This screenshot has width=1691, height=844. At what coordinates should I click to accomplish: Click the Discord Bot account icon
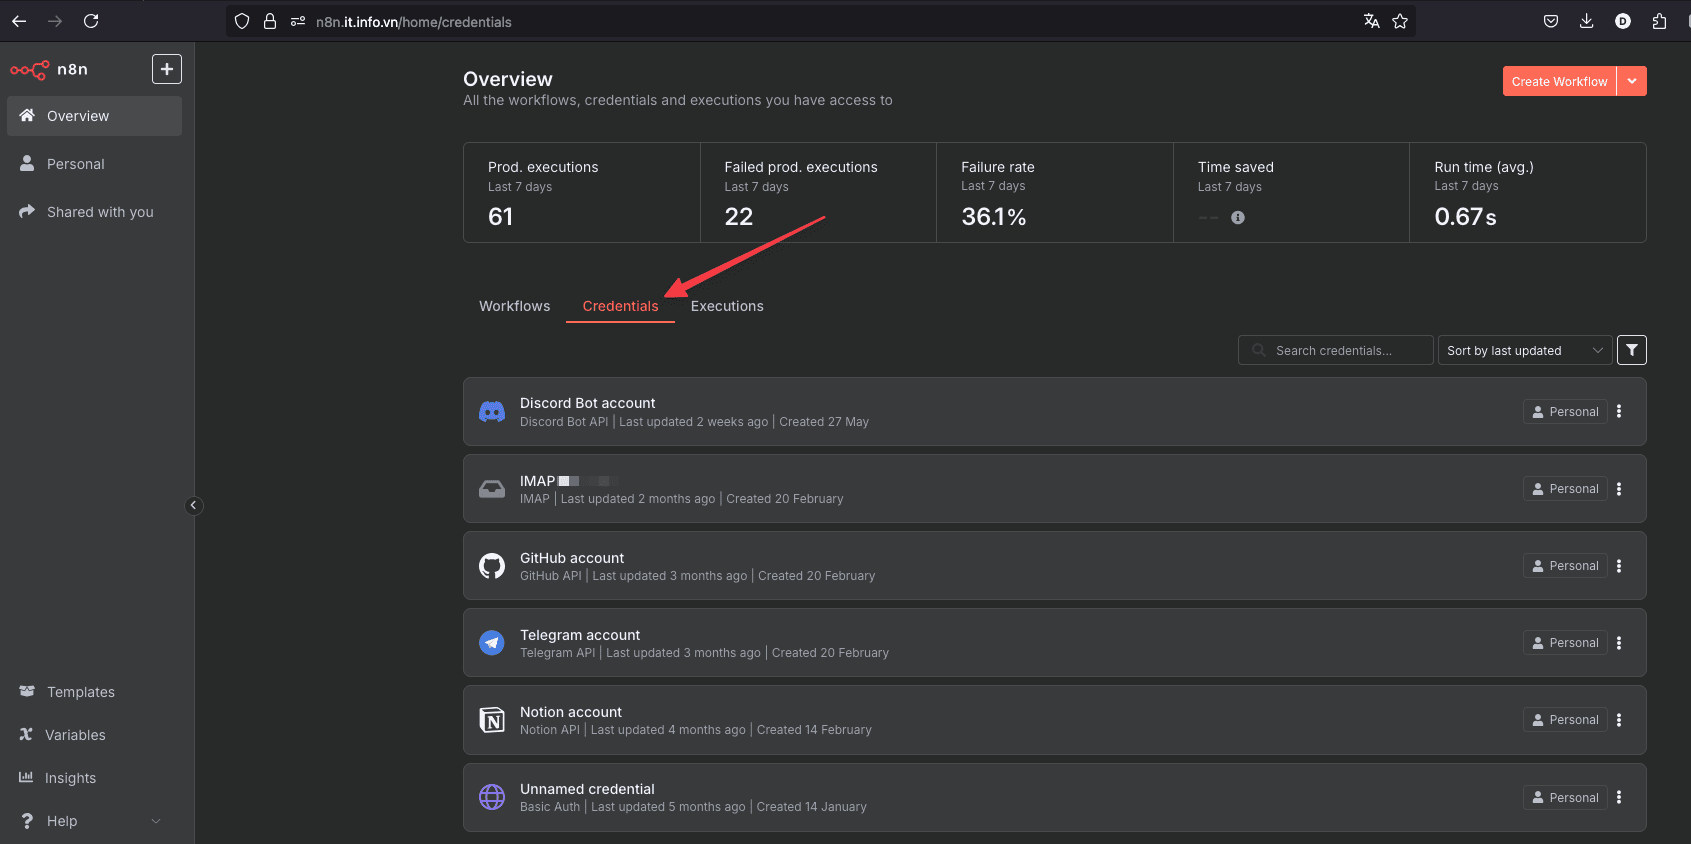(492, 412)
